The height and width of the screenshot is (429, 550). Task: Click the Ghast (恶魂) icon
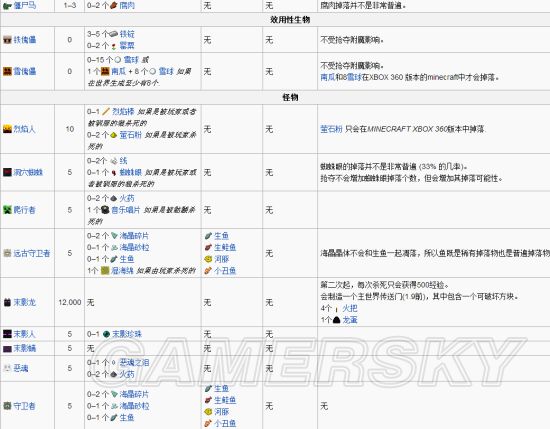click(x=7, y=368)
